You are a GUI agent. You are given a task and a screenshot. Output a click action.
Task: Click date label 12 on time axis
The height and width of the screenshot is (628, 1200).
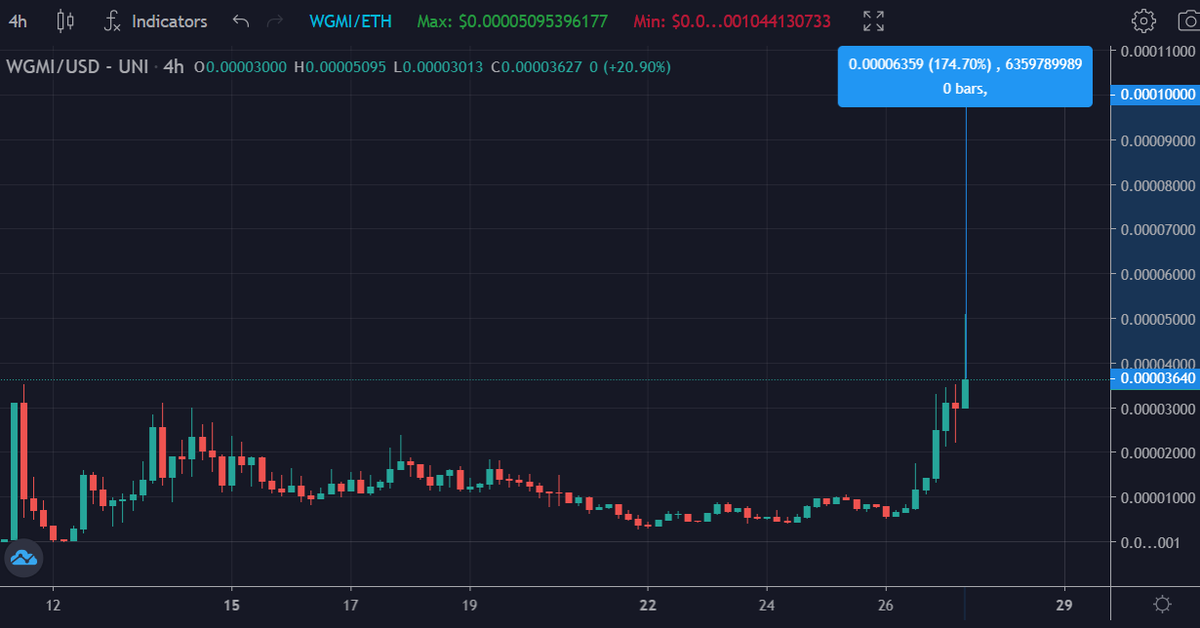click(53, 605)
